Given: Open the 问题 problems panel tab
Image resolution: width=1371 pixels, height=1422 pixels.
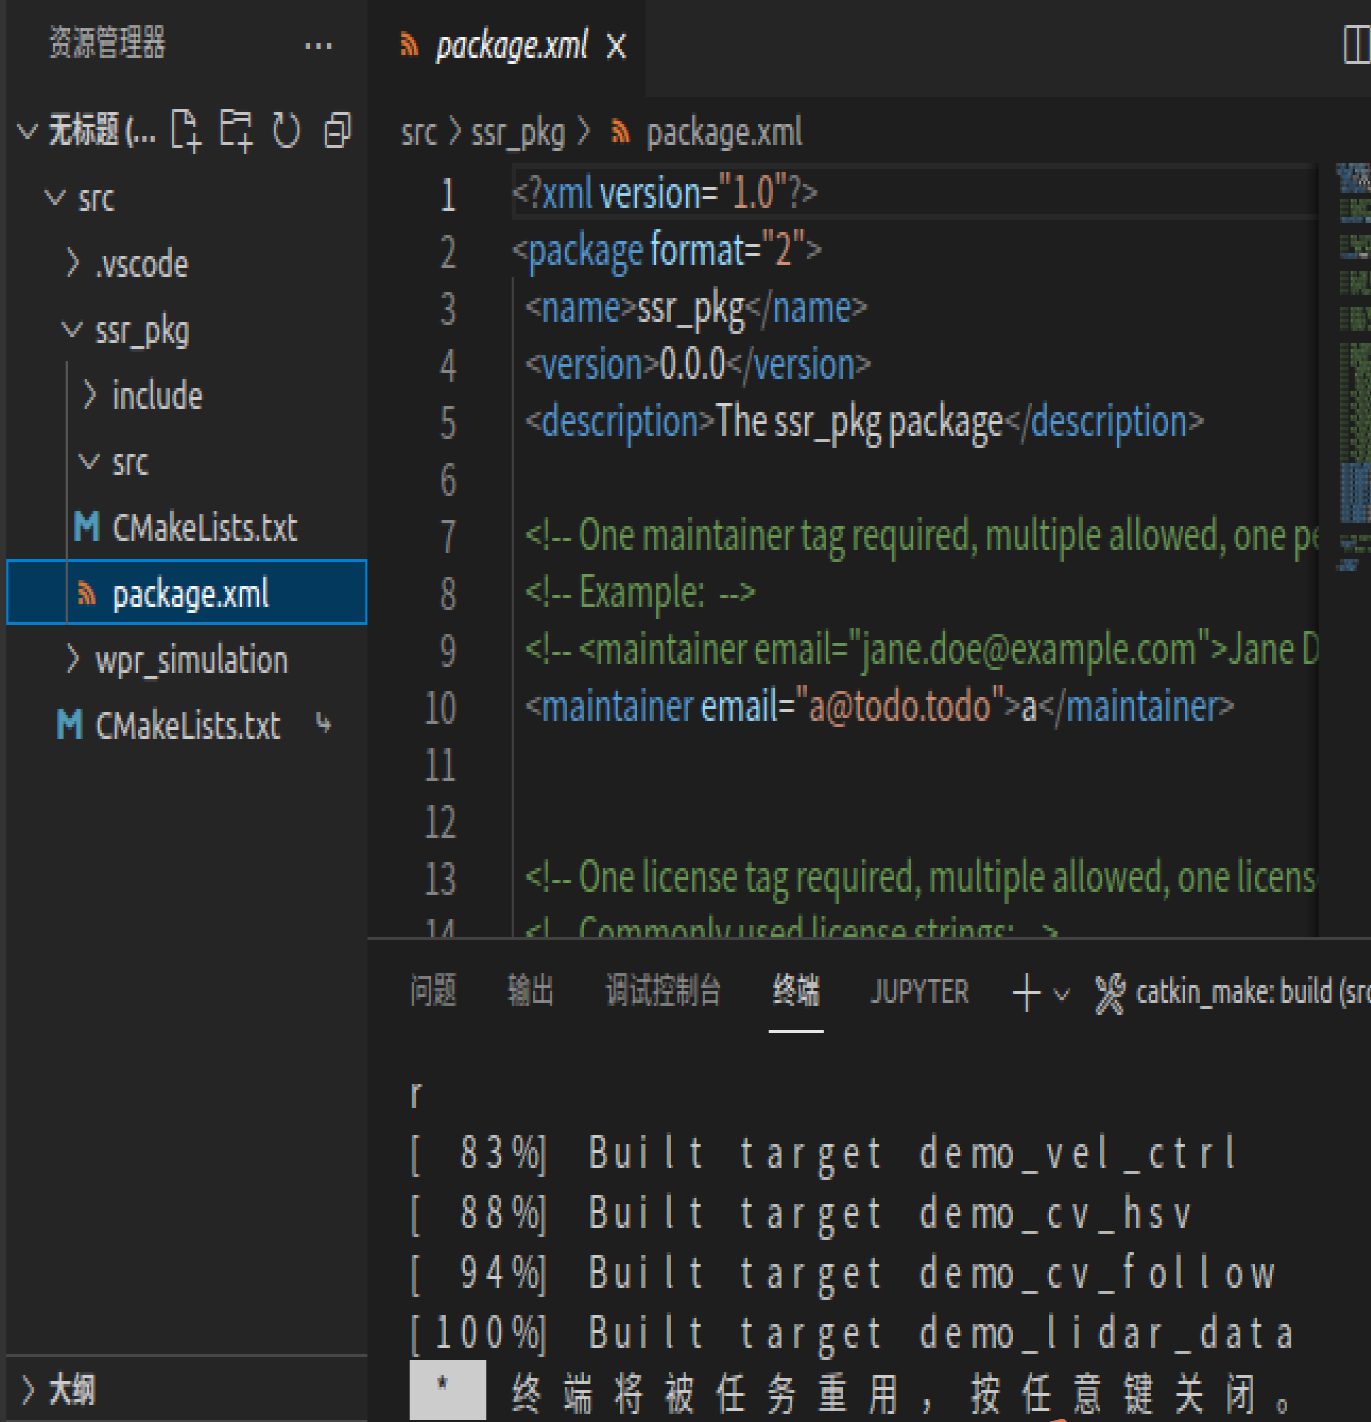Looking at the screenshot, I should 433,991.
